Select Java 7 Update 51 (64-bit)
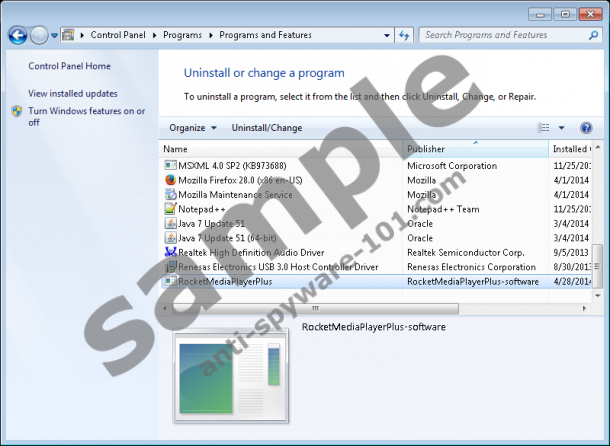 click(x=226, y=238)
